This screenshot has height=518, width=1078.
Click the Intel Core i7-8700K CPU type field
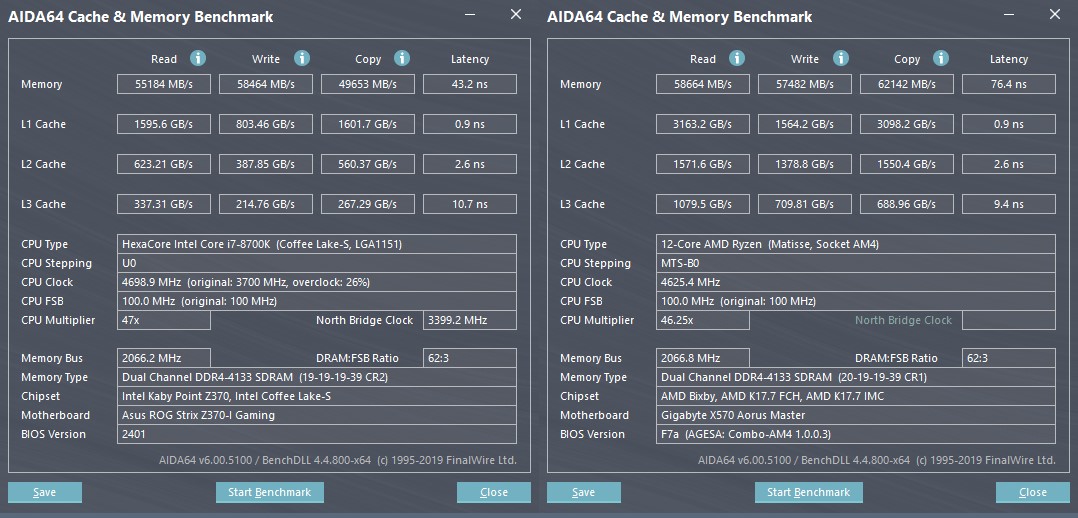pos(317,244)
